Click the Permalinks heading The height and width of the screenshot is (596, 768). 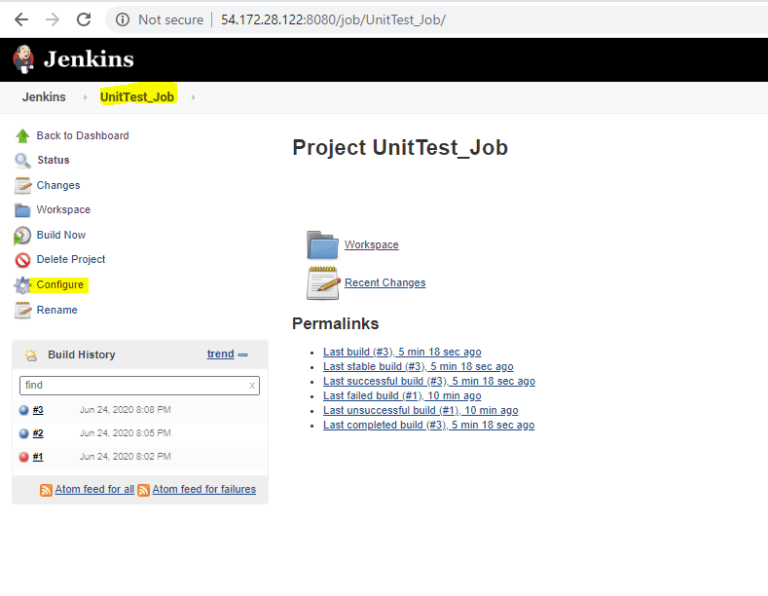tap(336, 324)
